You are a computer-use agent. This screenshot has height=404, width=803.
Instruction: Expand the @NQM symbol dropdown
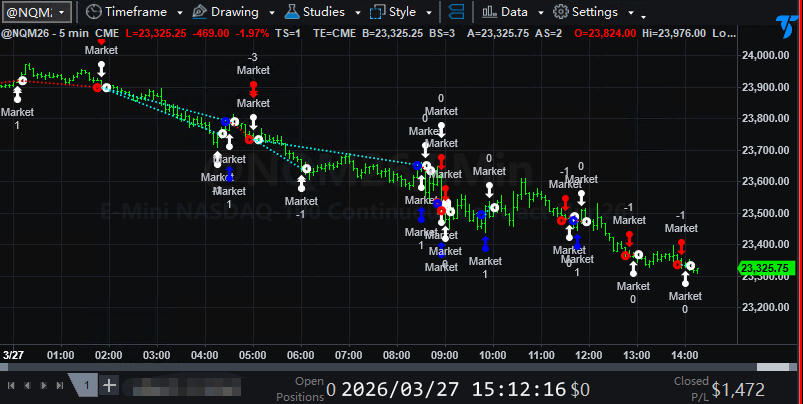(62, 12)
